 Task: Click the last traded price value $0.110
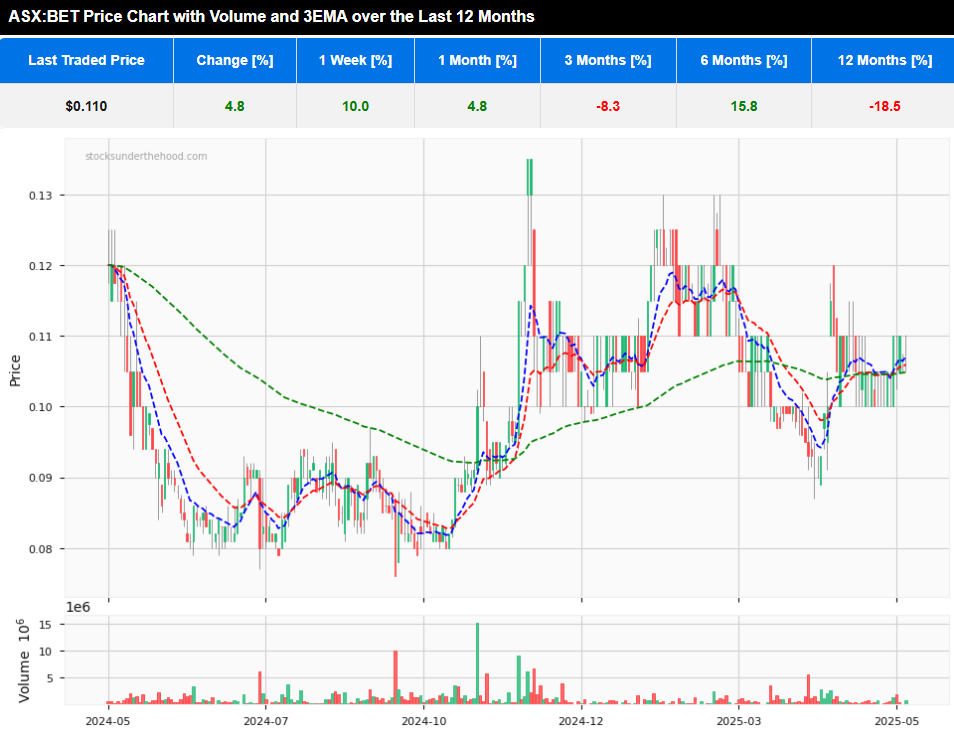click(x=86, y=106)
